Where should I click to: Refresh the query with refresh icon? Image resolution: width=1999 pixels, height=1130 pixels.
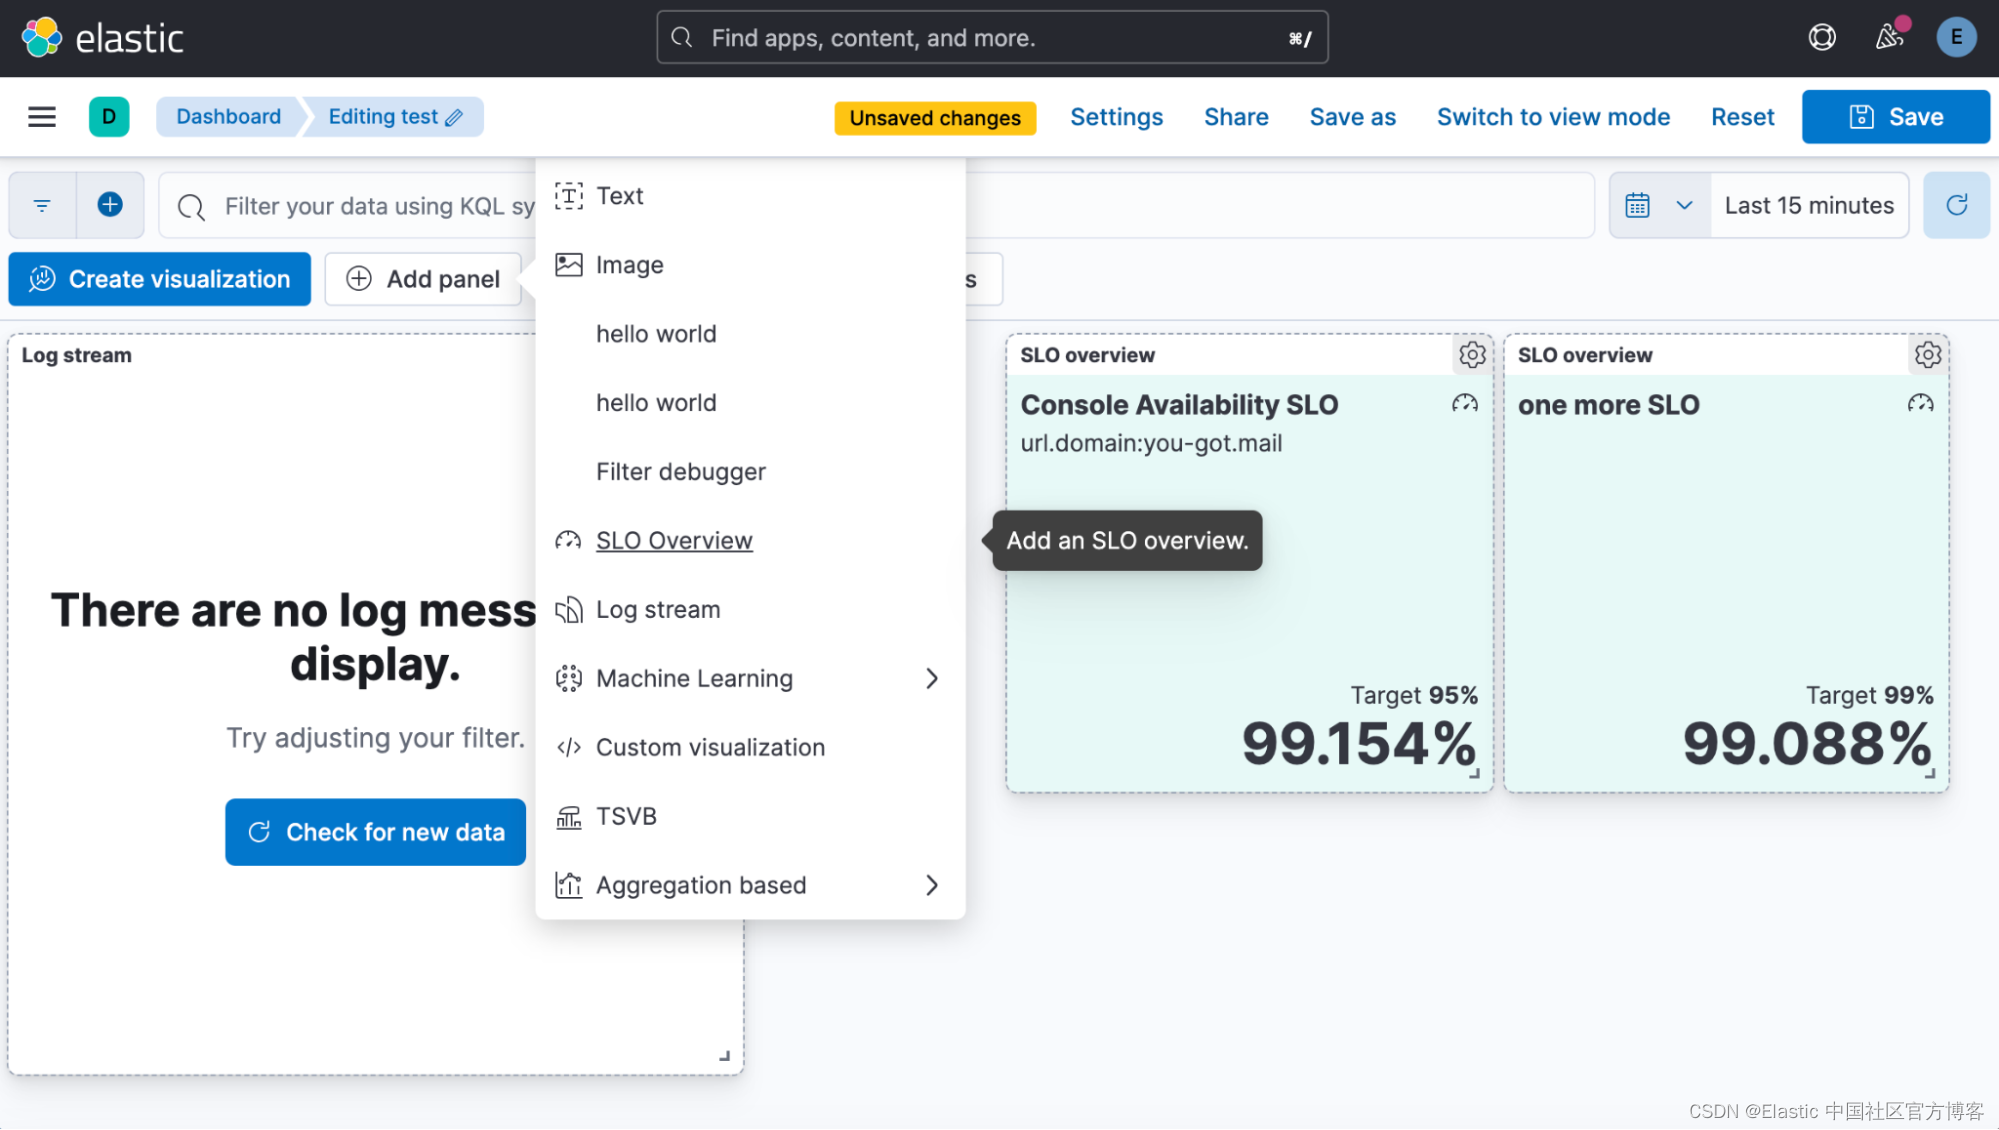(1956, 205)
